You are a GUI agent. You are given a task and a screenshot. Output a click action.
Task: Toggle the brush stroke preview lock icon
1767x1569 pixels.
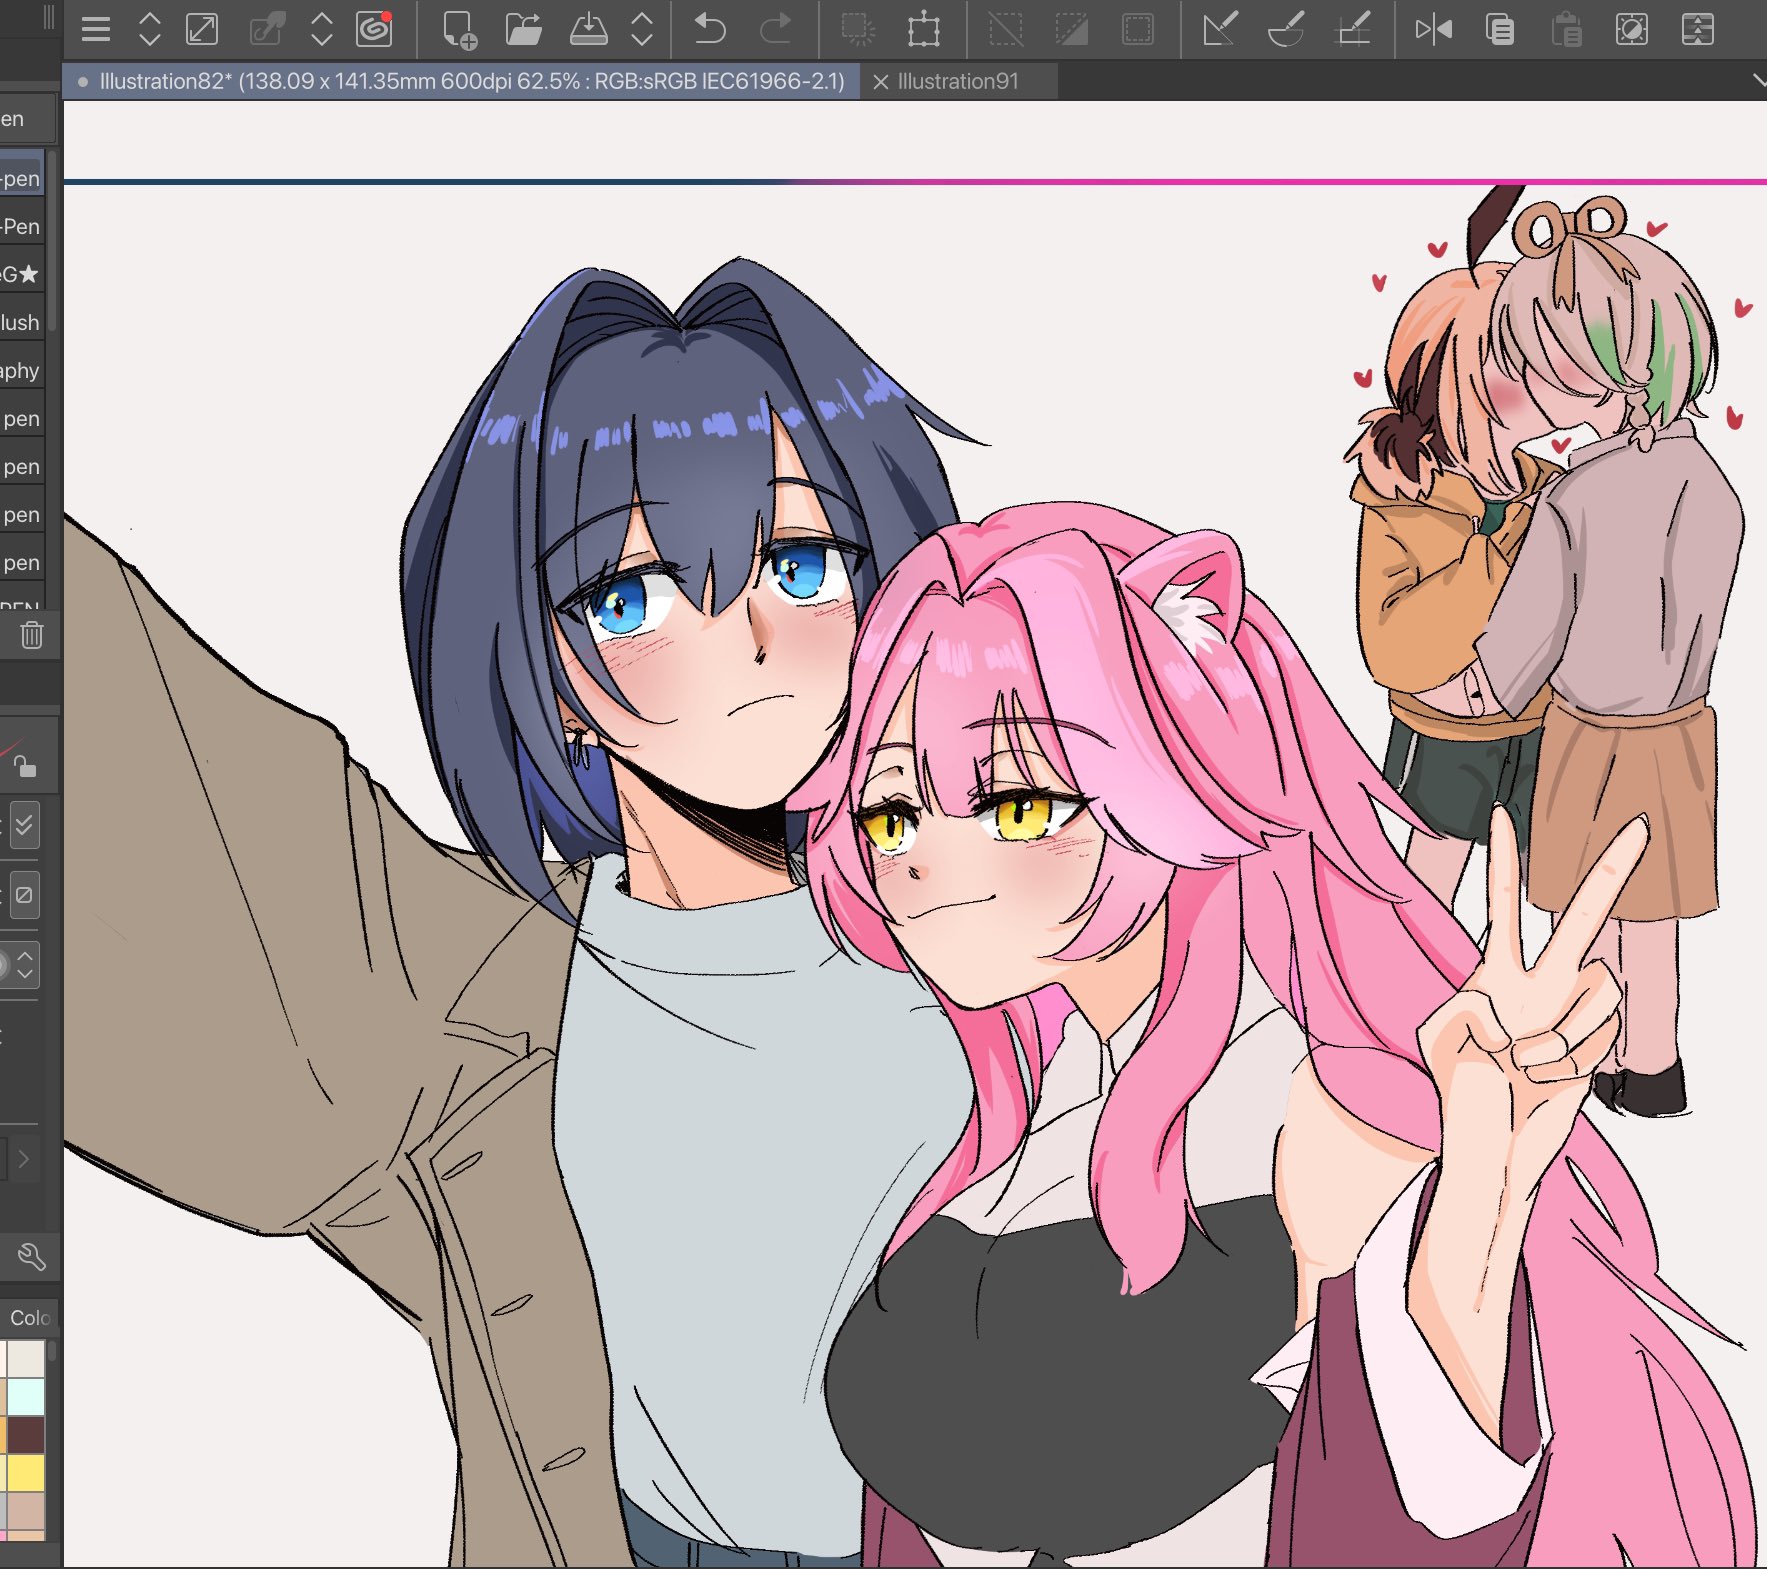[x=25, y=766]
